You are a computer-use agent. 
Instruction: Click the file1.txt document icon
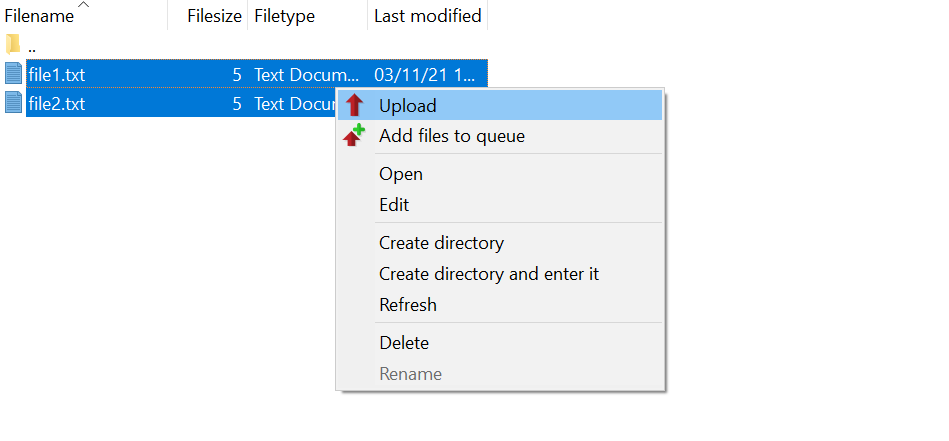tap(13, 73)
